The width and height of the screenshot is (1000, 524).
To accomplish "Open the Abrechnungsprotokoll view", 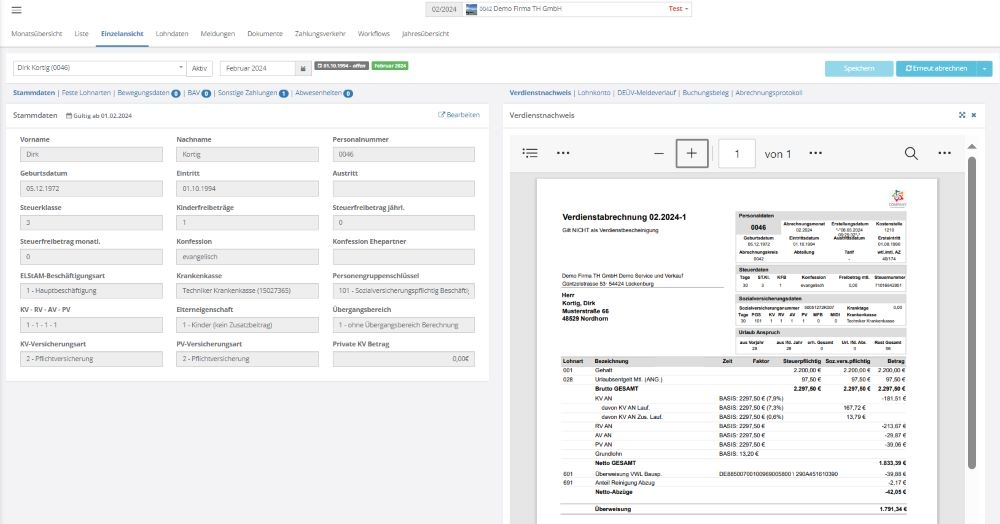I will [x=768, y=93].
